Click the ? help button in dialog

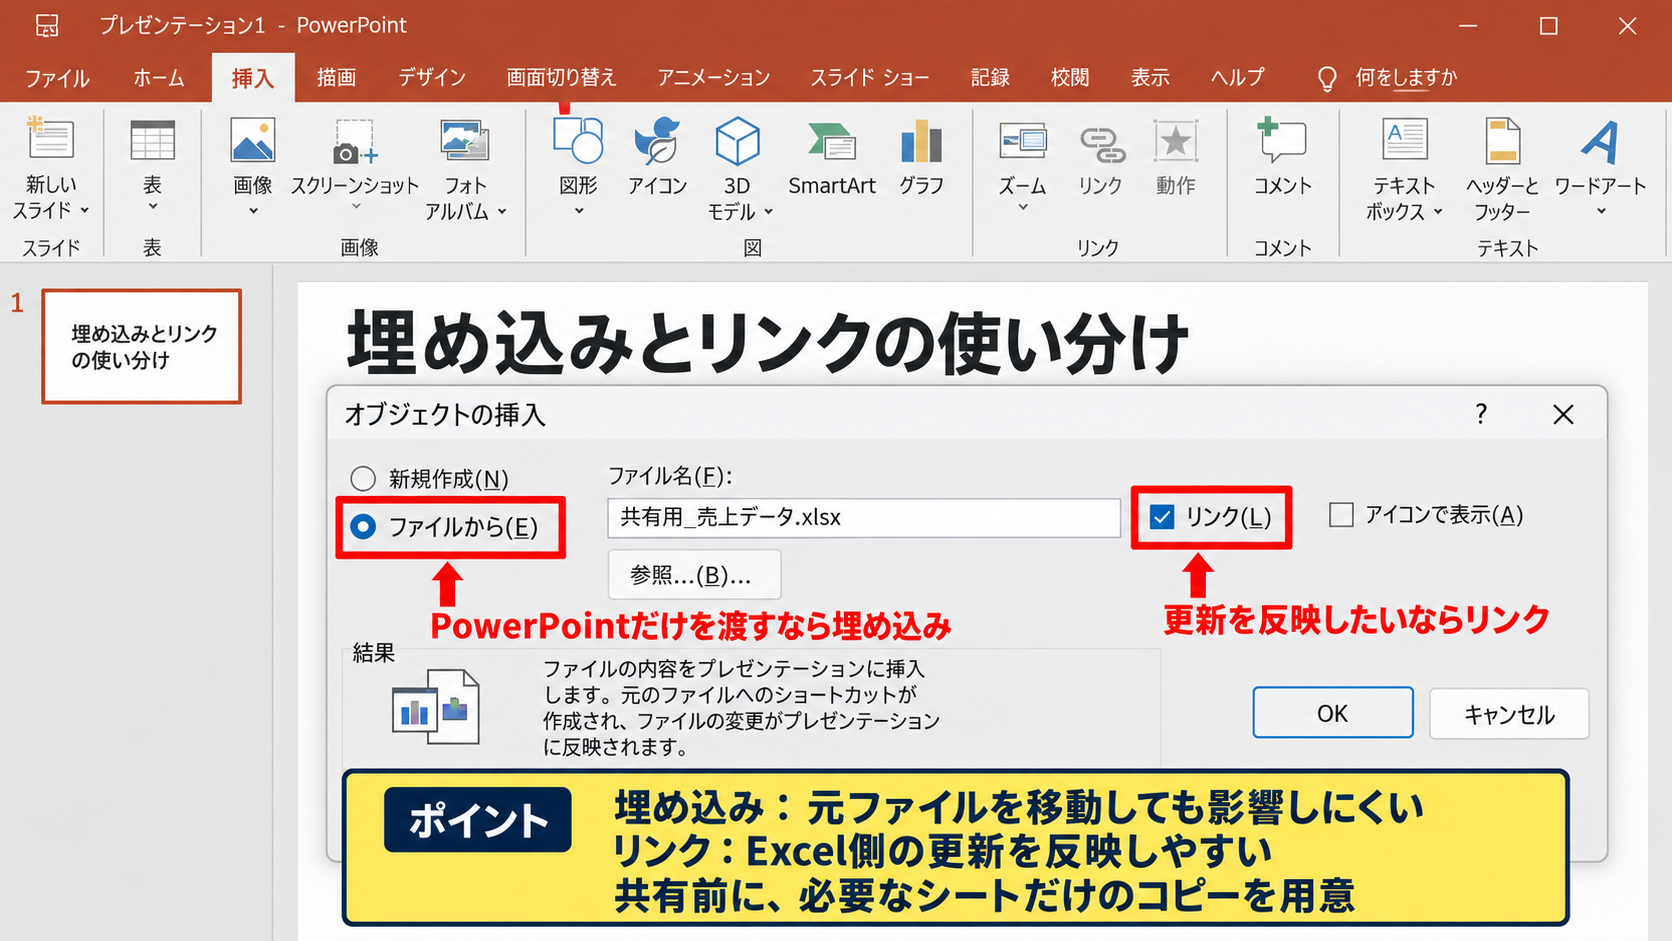(x=1481, y=414)
